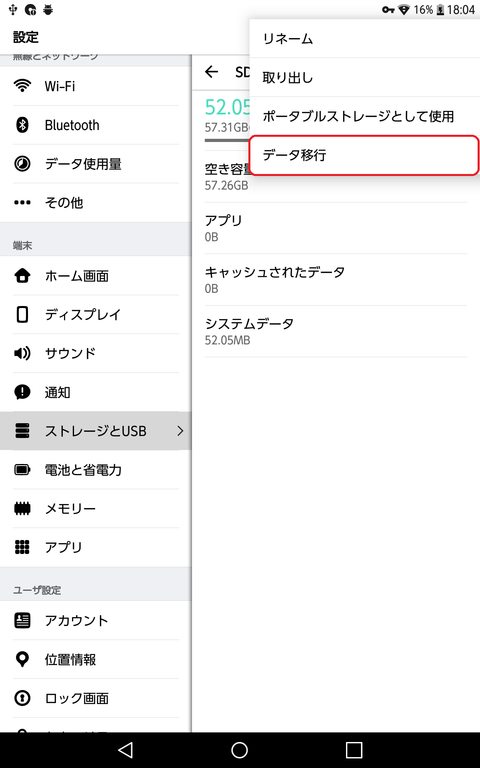Tap the Bluetooth icon in settings list
The height and width of the screenshot is (768, 480).
pyautogui.click(x=22, y=125)
